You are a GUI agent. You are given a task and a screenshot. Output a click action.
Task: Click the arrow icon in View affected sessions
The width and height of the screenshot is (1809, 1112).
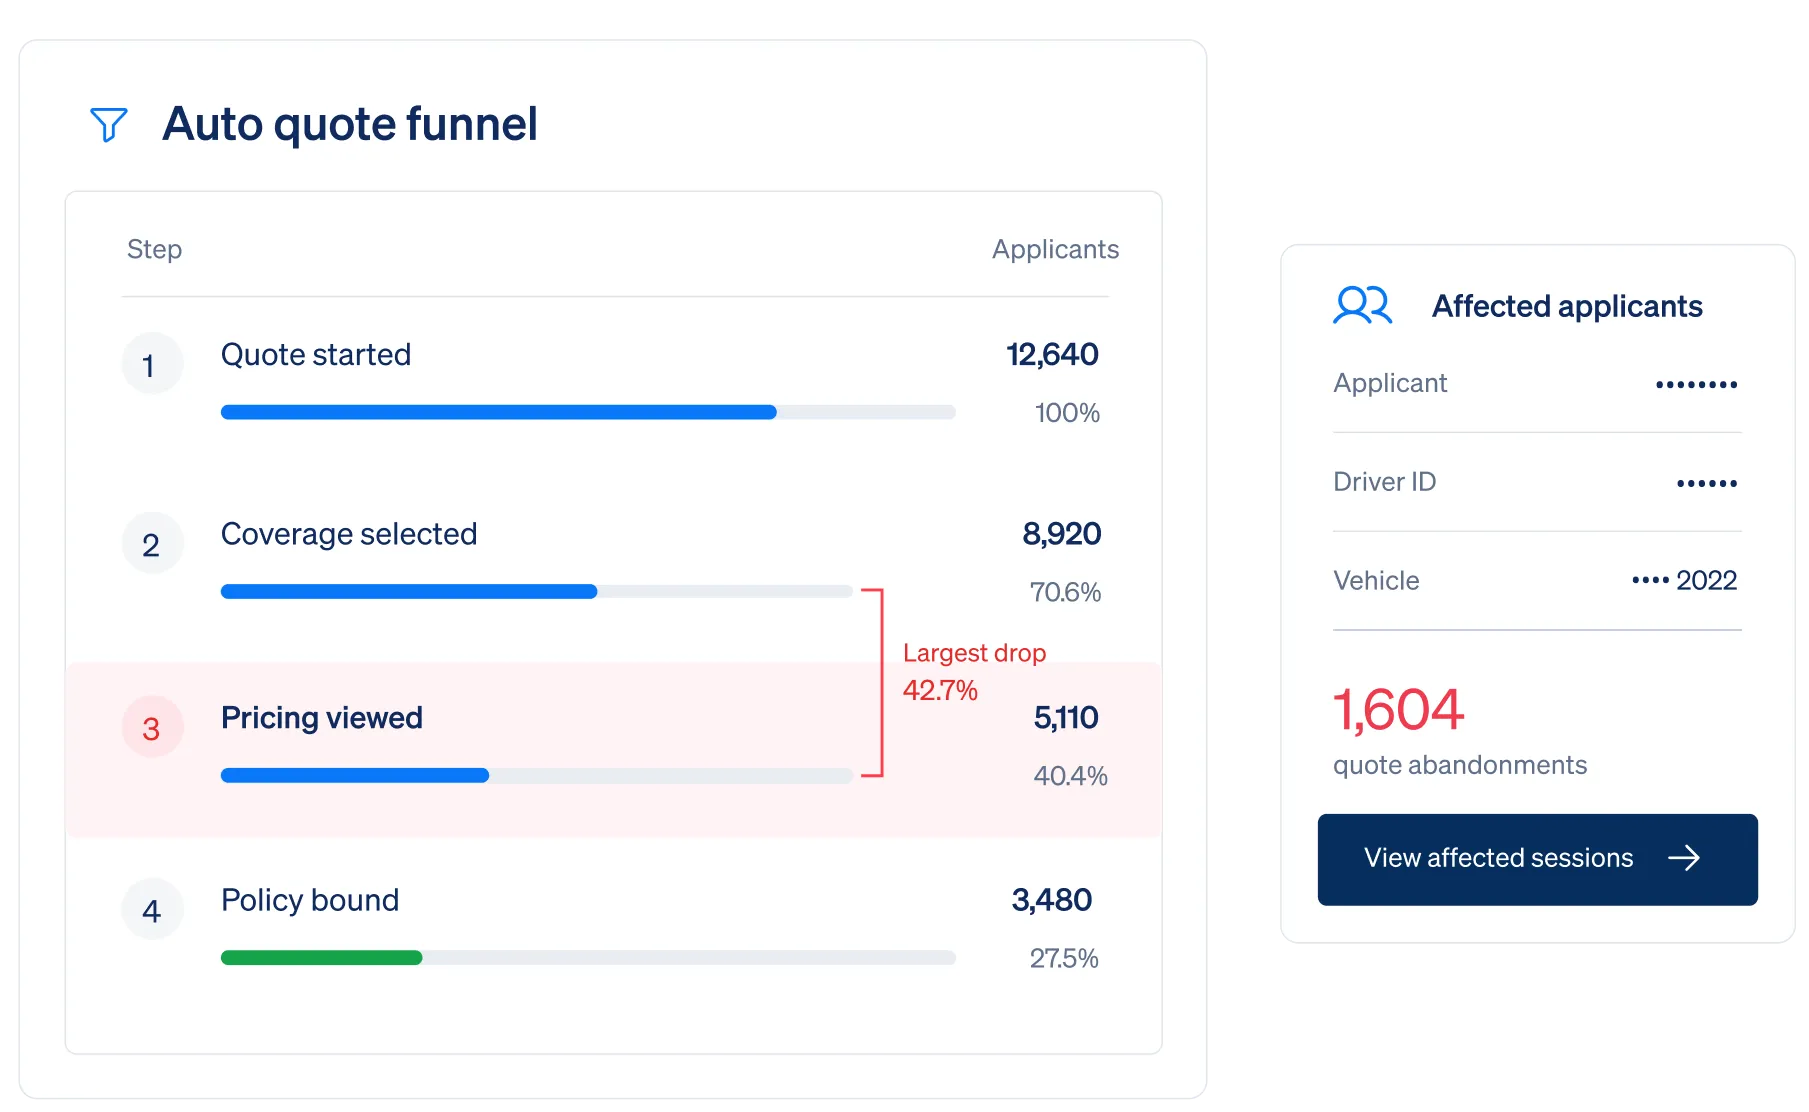[x=1684, y=858]
